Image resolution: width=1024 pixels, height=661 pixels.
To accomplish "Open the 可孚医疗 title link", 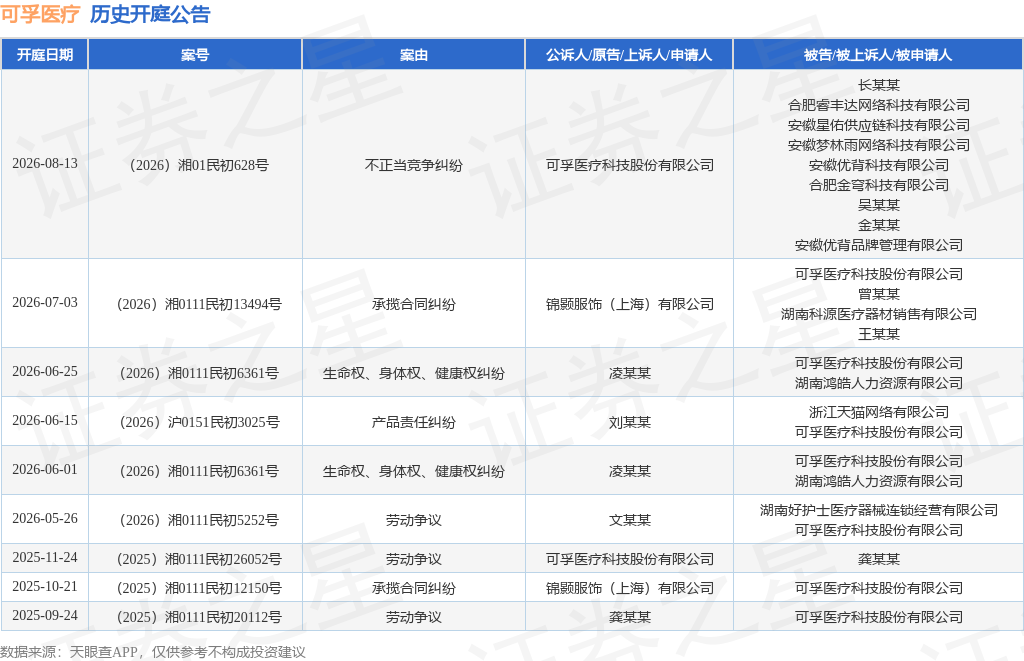I will point(40,14).
